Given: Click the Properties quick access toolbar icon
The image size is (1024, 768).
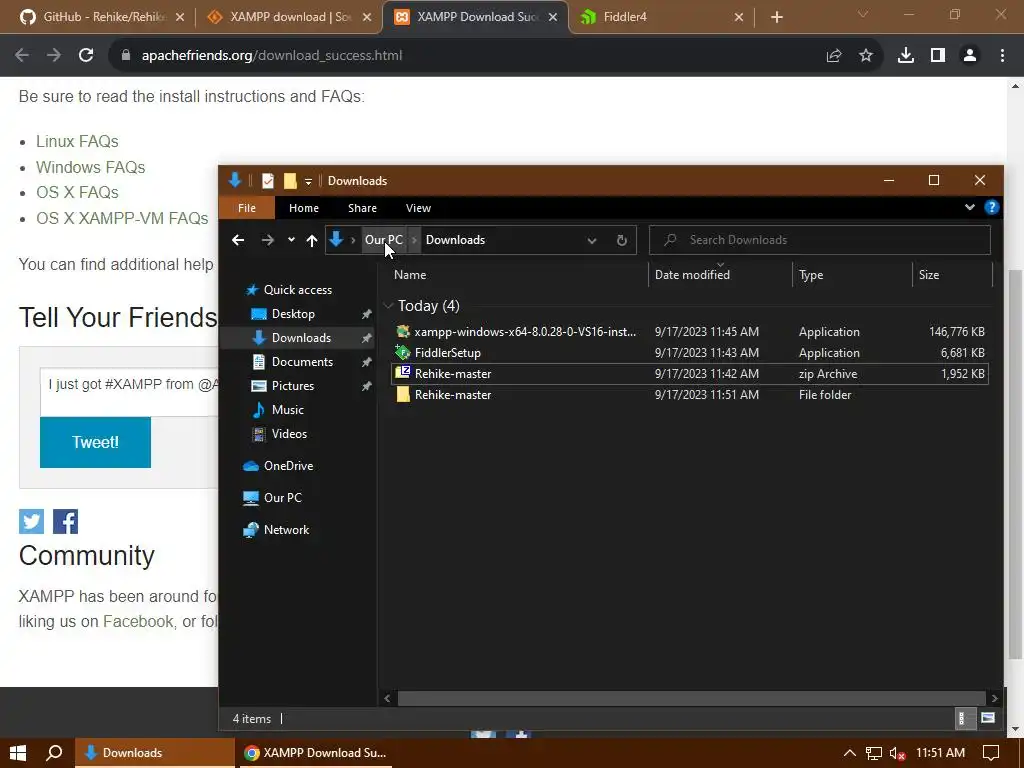Looking at the screenshot, I should click(x=268, y=181).
